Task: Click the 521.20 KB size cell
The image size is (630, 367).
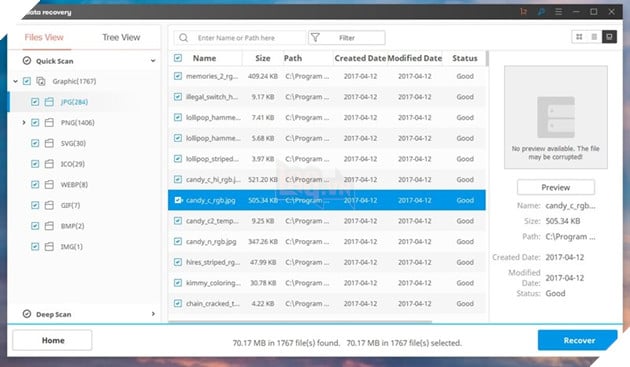Action: [263, 180]
